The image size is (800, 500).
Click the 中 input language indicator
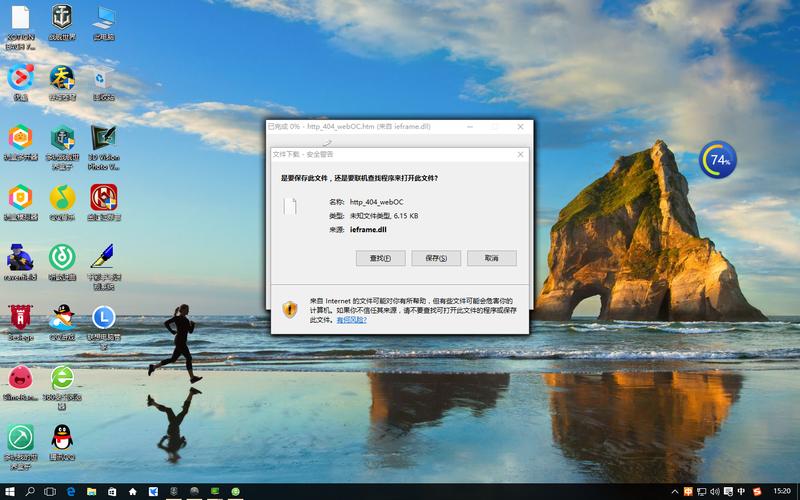[741, 492]
